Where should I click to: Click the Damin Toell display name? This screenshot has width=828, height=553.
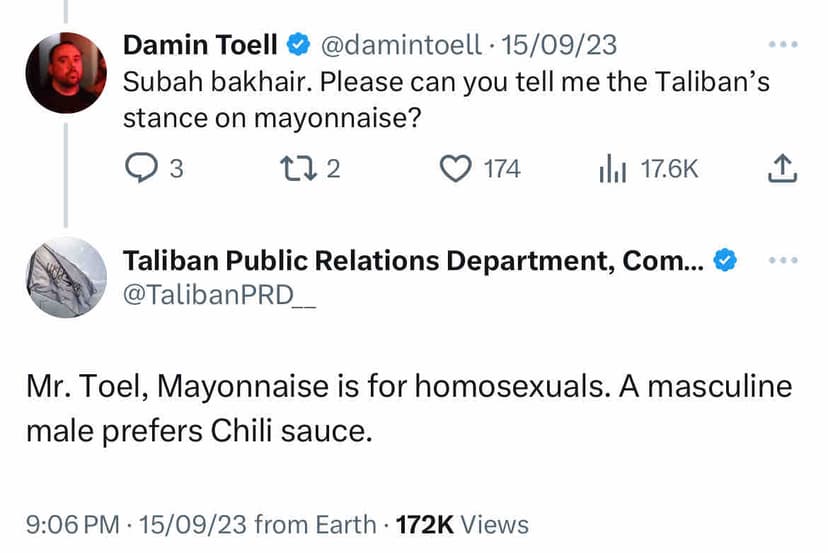200,45
